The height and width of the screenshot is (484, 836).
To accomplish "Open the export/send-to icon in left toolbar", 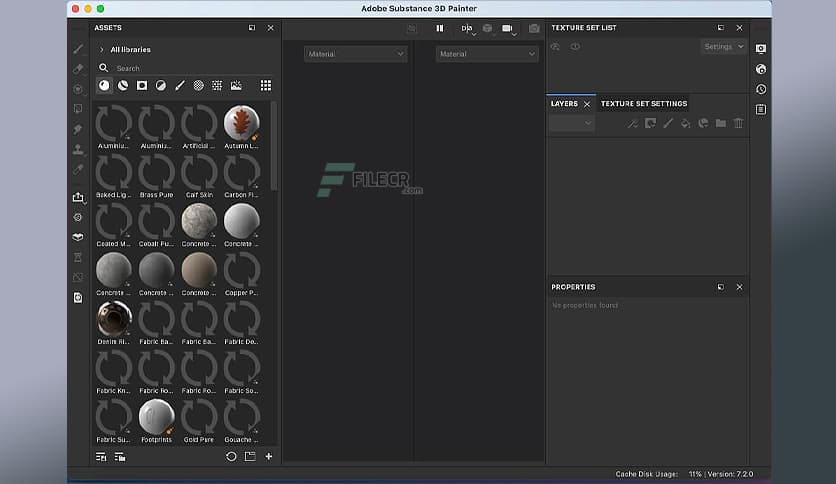I will [78, 197].
